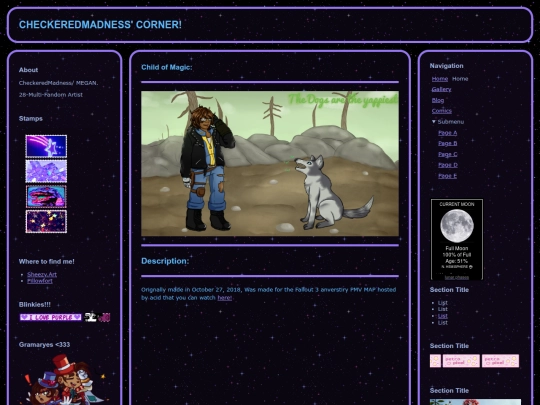Click the 'I Love Purple' blinkie
Viewport: 540px width, 405px height.
pyautogui.click(x=51, y=317)
